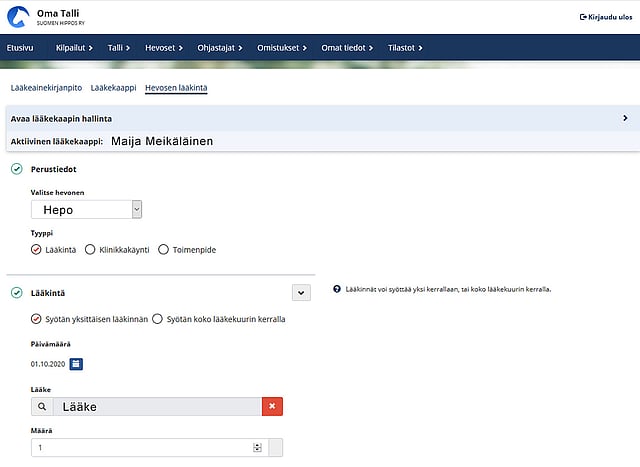Click the Perustiedot green checkmark icon

17,170
